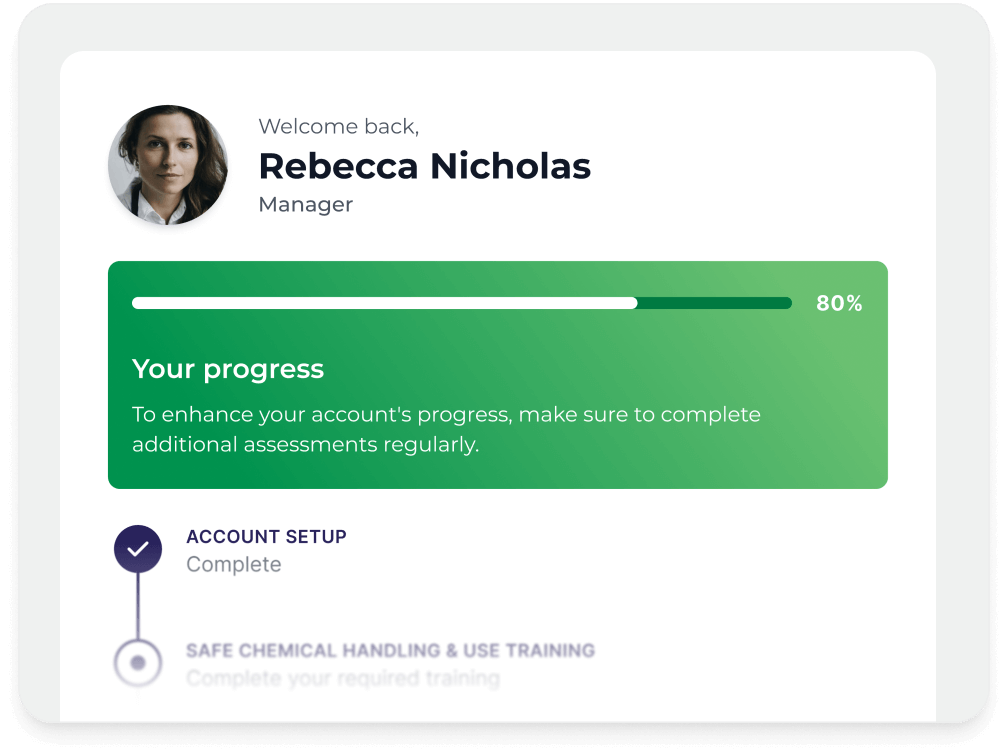This screenshot has width=1008, height=756.
Task: Click the "additional assessments regularly" text line
Action: pos(305,445)
